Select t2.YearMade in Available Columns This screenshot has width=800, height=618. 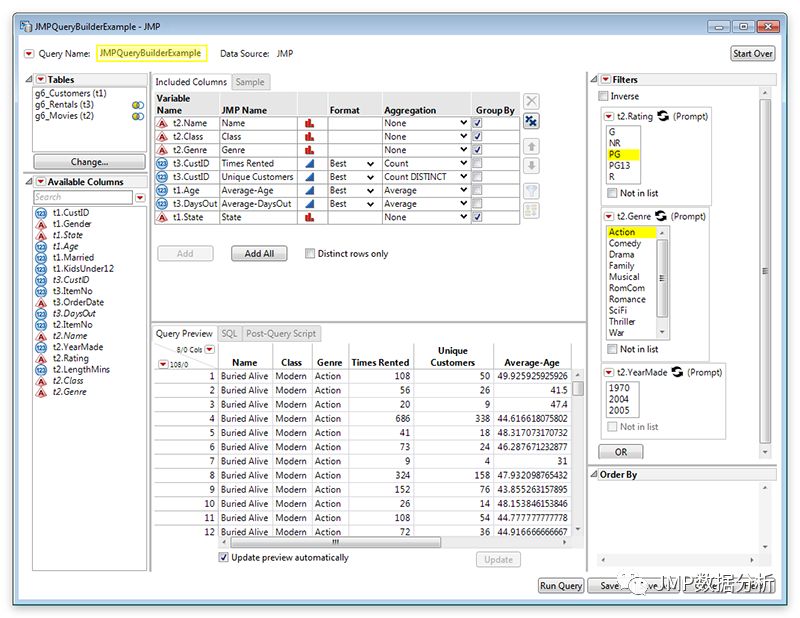coord(78,347)
